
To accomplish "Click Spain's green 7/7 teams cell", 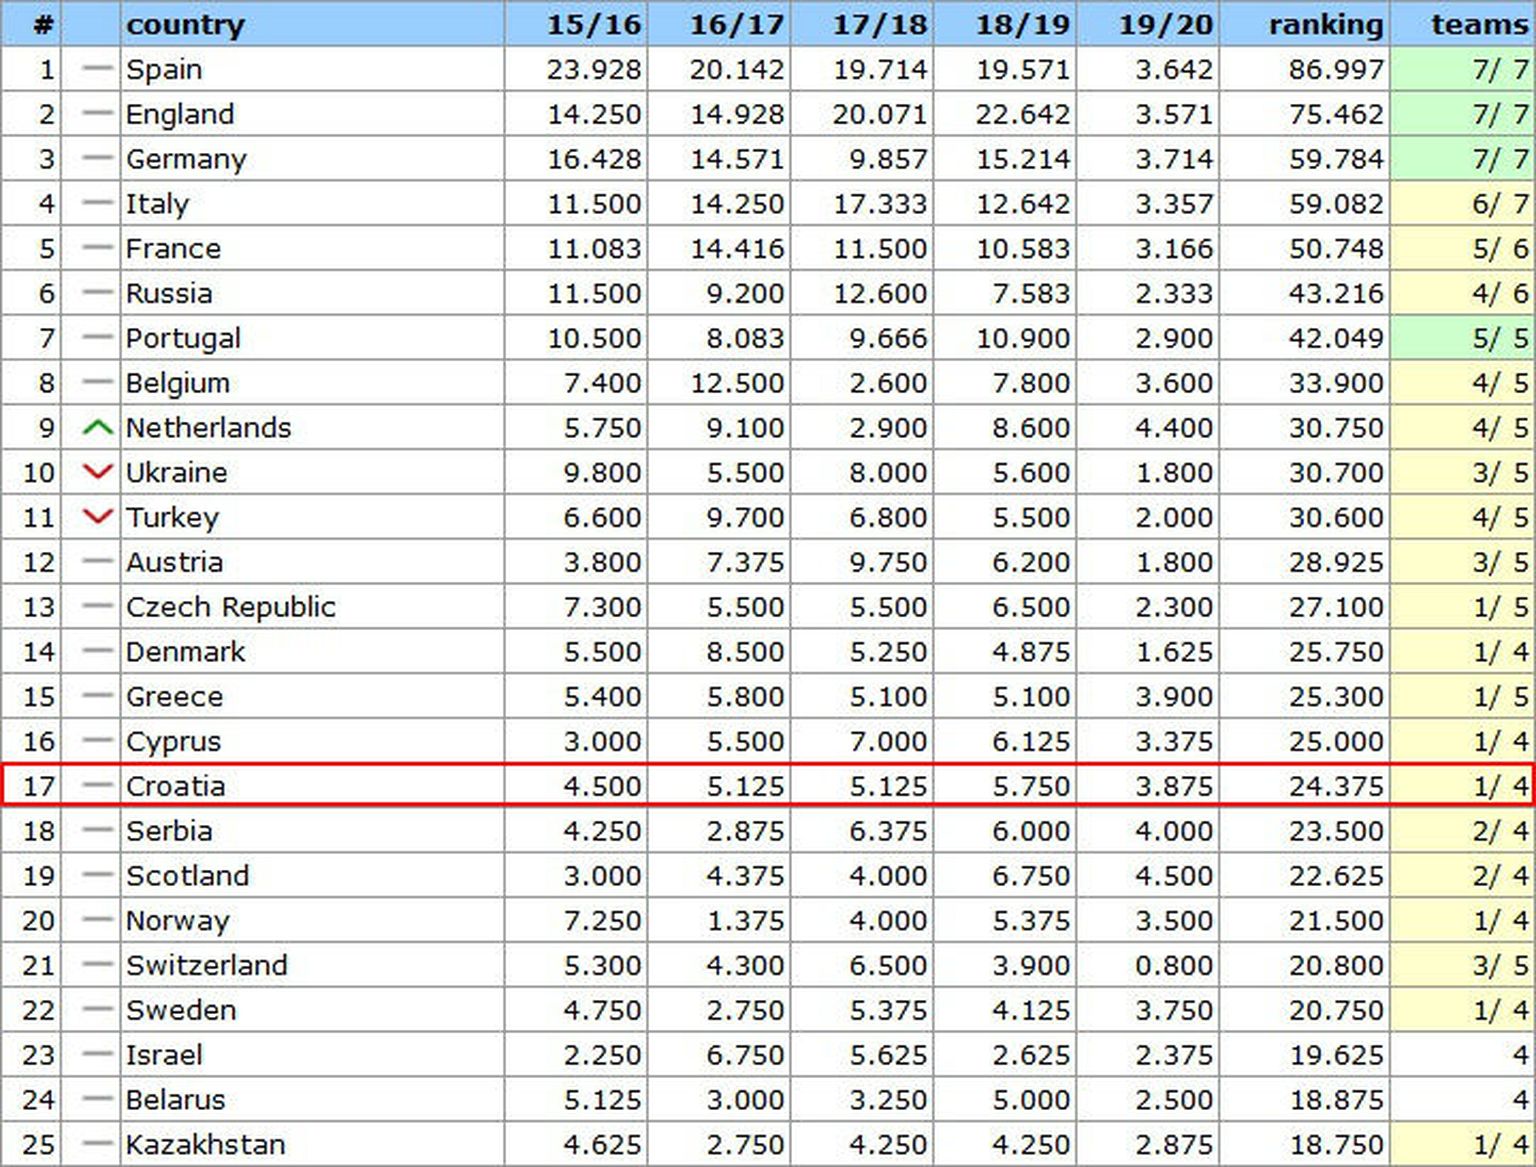I will [x=1463, y=69].
